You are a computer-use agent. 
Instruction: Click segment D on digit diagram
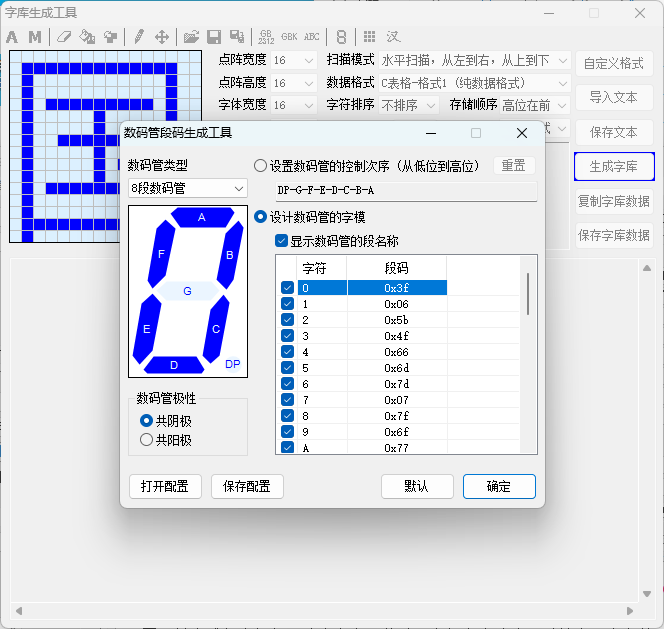[x=174, y=365]
